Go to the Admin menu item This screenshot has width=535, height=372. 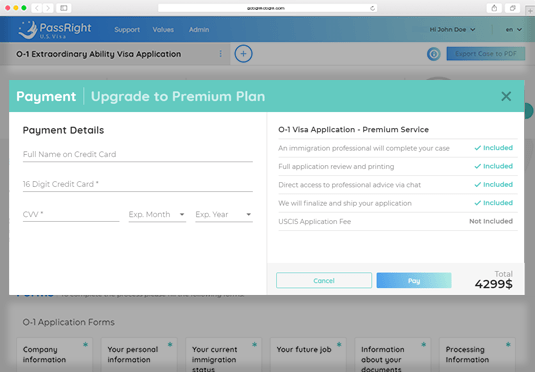pos(199,30)
